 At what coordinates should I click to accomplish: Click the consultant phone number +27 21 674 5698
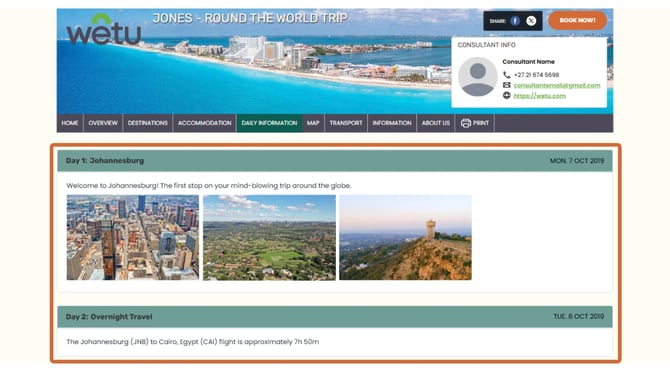536,75
